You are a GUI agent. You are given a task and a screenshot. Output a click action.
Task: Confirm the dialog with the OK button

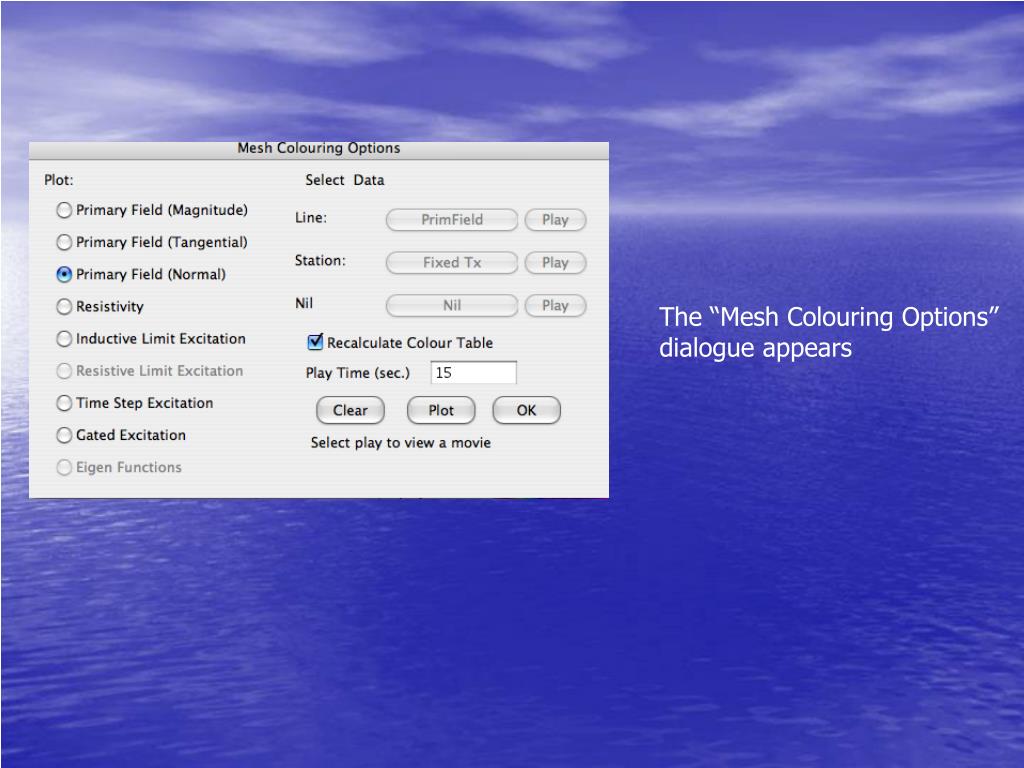click(526, 410)
